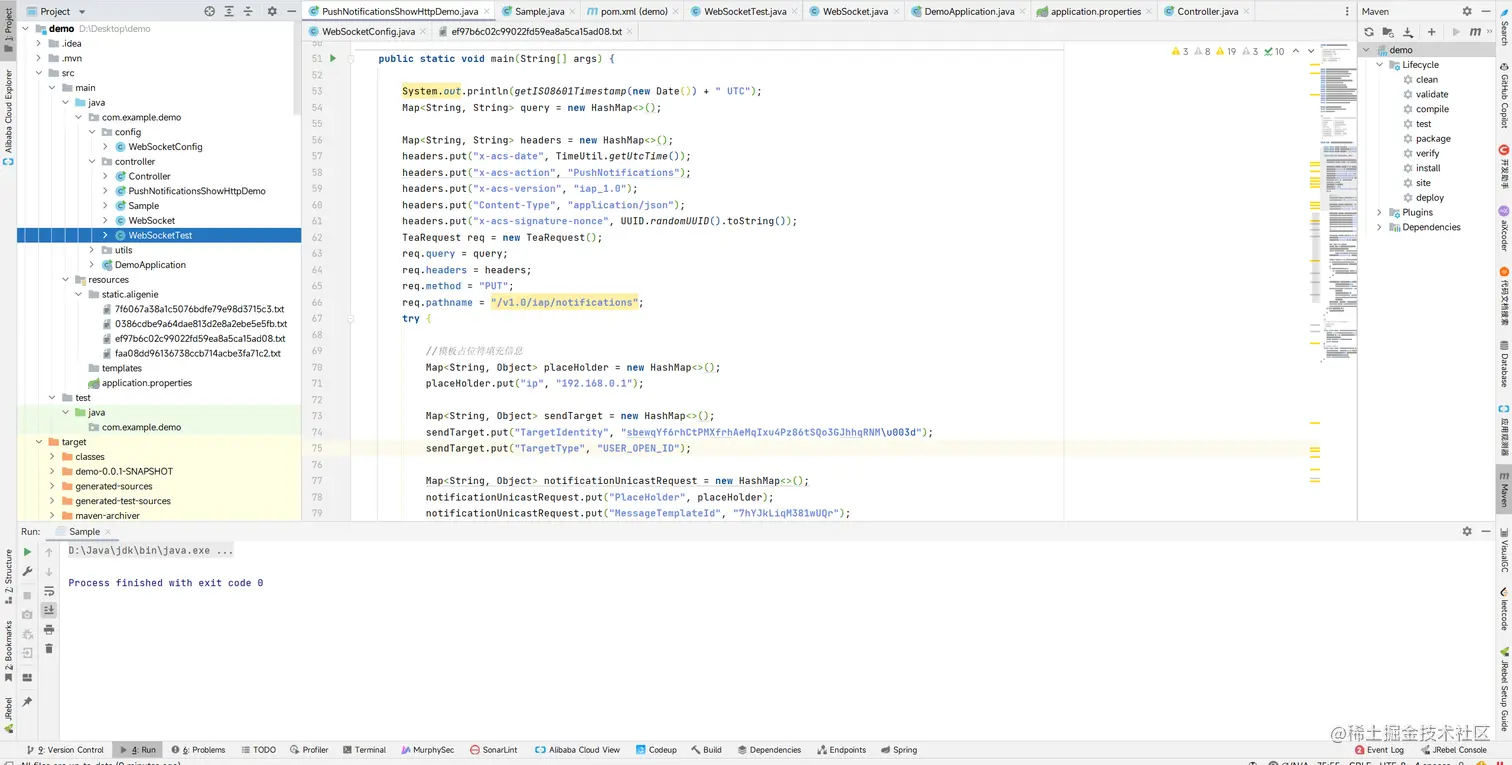Click run gutter icon at line 51
This screenshot has height=765, width=1512.
(333, 59)
